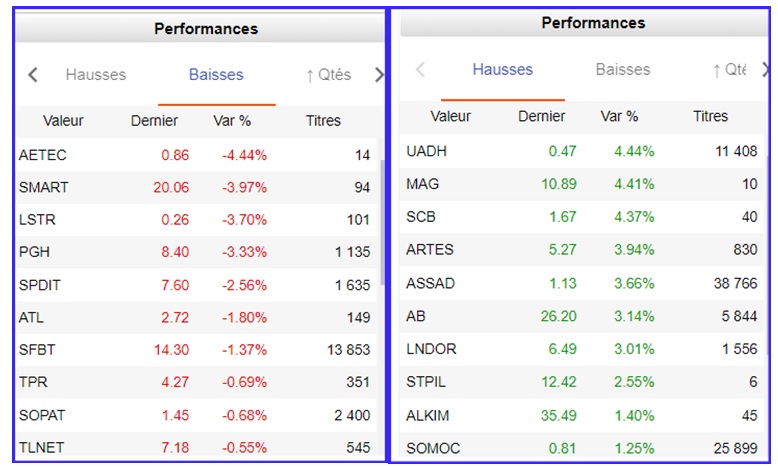Click the greyed previous arrow in the right panel
This screenshot has width=778, height=468.
point(420,70)
